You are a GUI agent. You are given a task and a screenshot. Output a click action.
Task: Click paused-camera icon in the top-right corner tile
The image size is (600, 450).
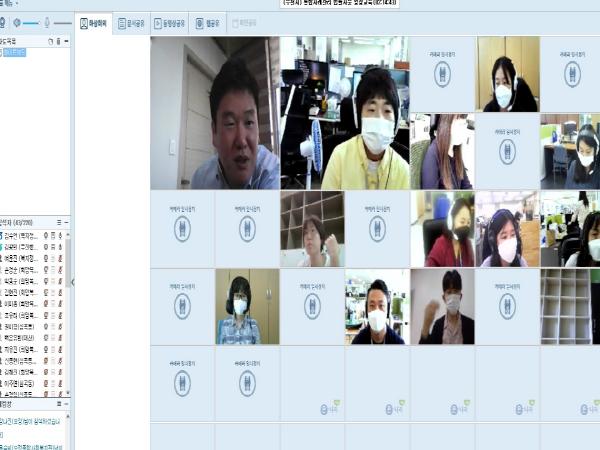pyautogui.click(x=572, y=74)
